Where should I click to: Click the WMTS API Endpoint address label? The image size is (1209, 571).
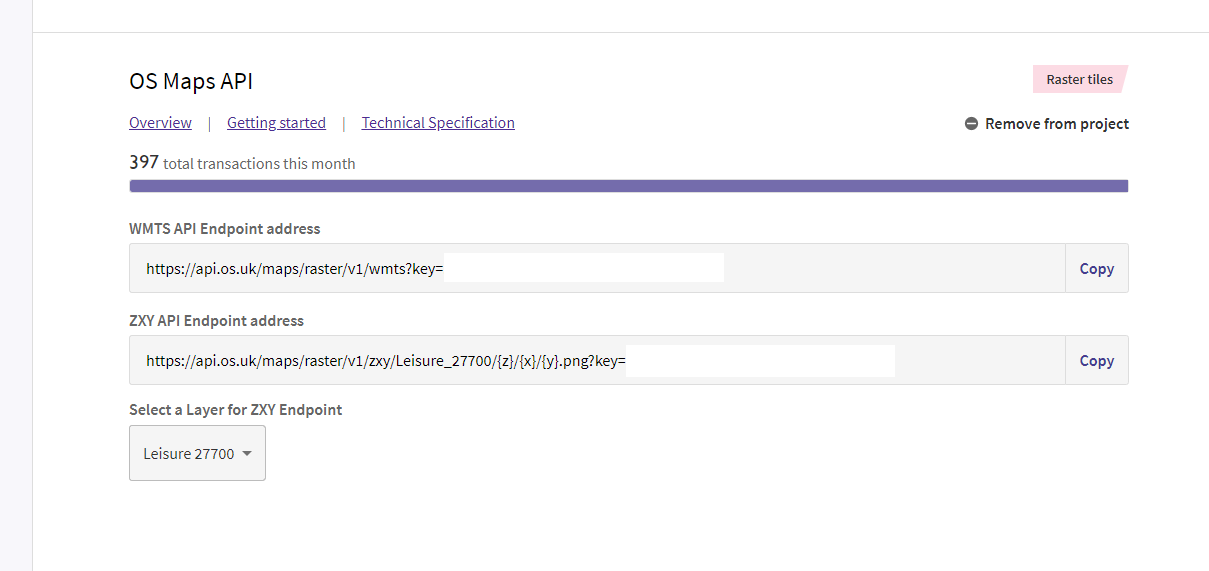coord(225,229)
